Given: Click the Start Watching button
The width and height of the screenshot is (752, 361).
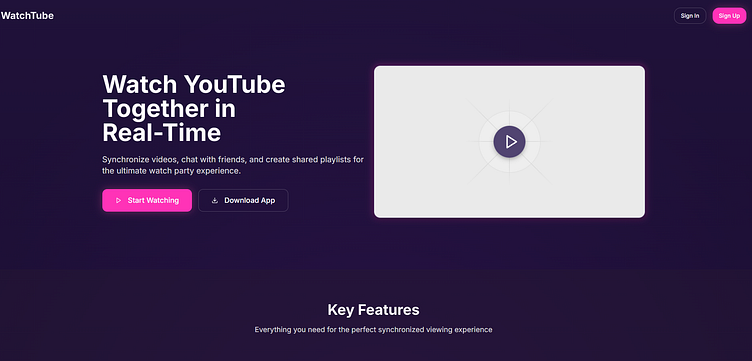Looking at the screenshot, I should 147,200.
